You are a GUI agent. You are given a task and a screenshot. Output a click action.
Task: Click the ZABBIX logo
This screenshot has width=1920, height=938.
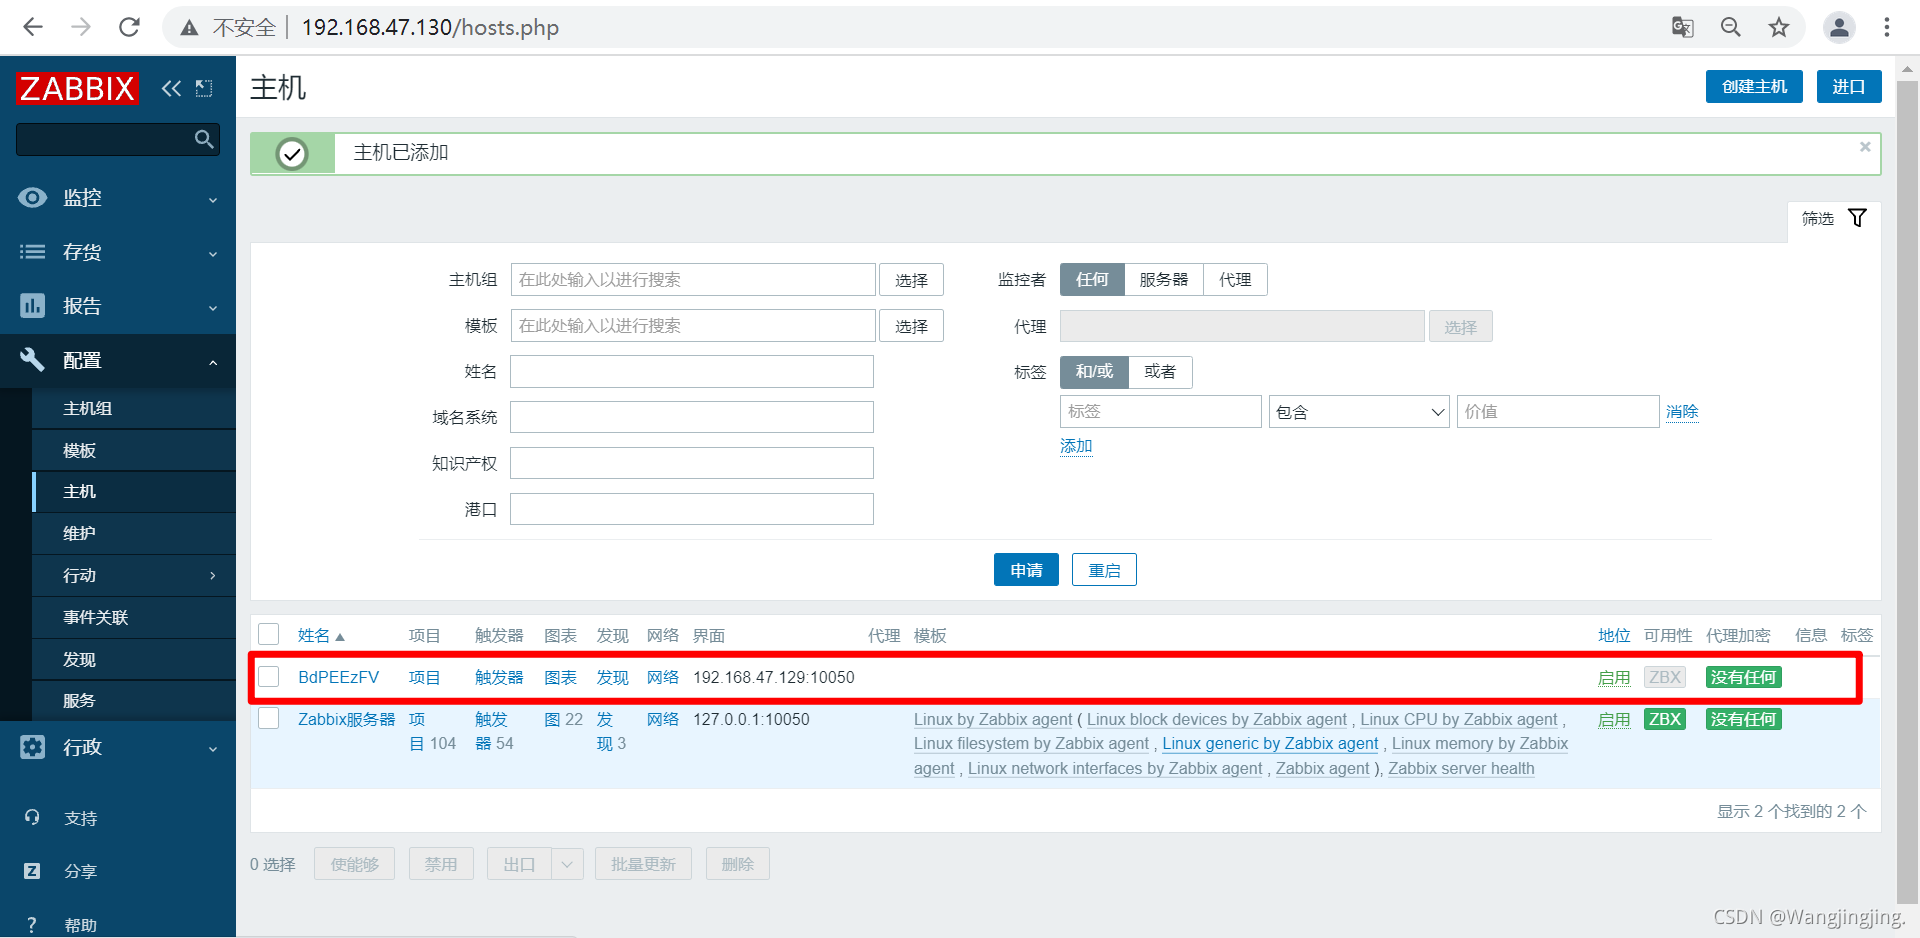[77, 89]
